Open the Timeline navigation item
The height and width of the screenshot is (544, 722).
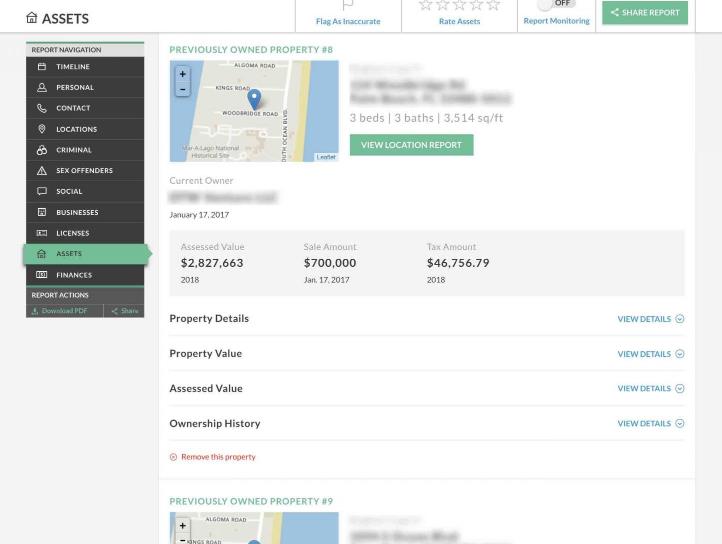[85, 67]
